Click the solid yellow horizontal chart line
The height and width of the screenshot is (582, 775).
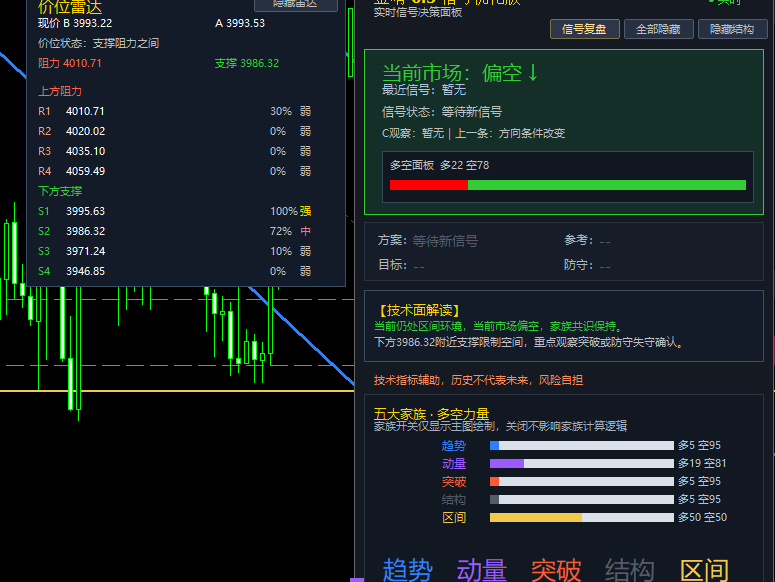pos(177,391)
